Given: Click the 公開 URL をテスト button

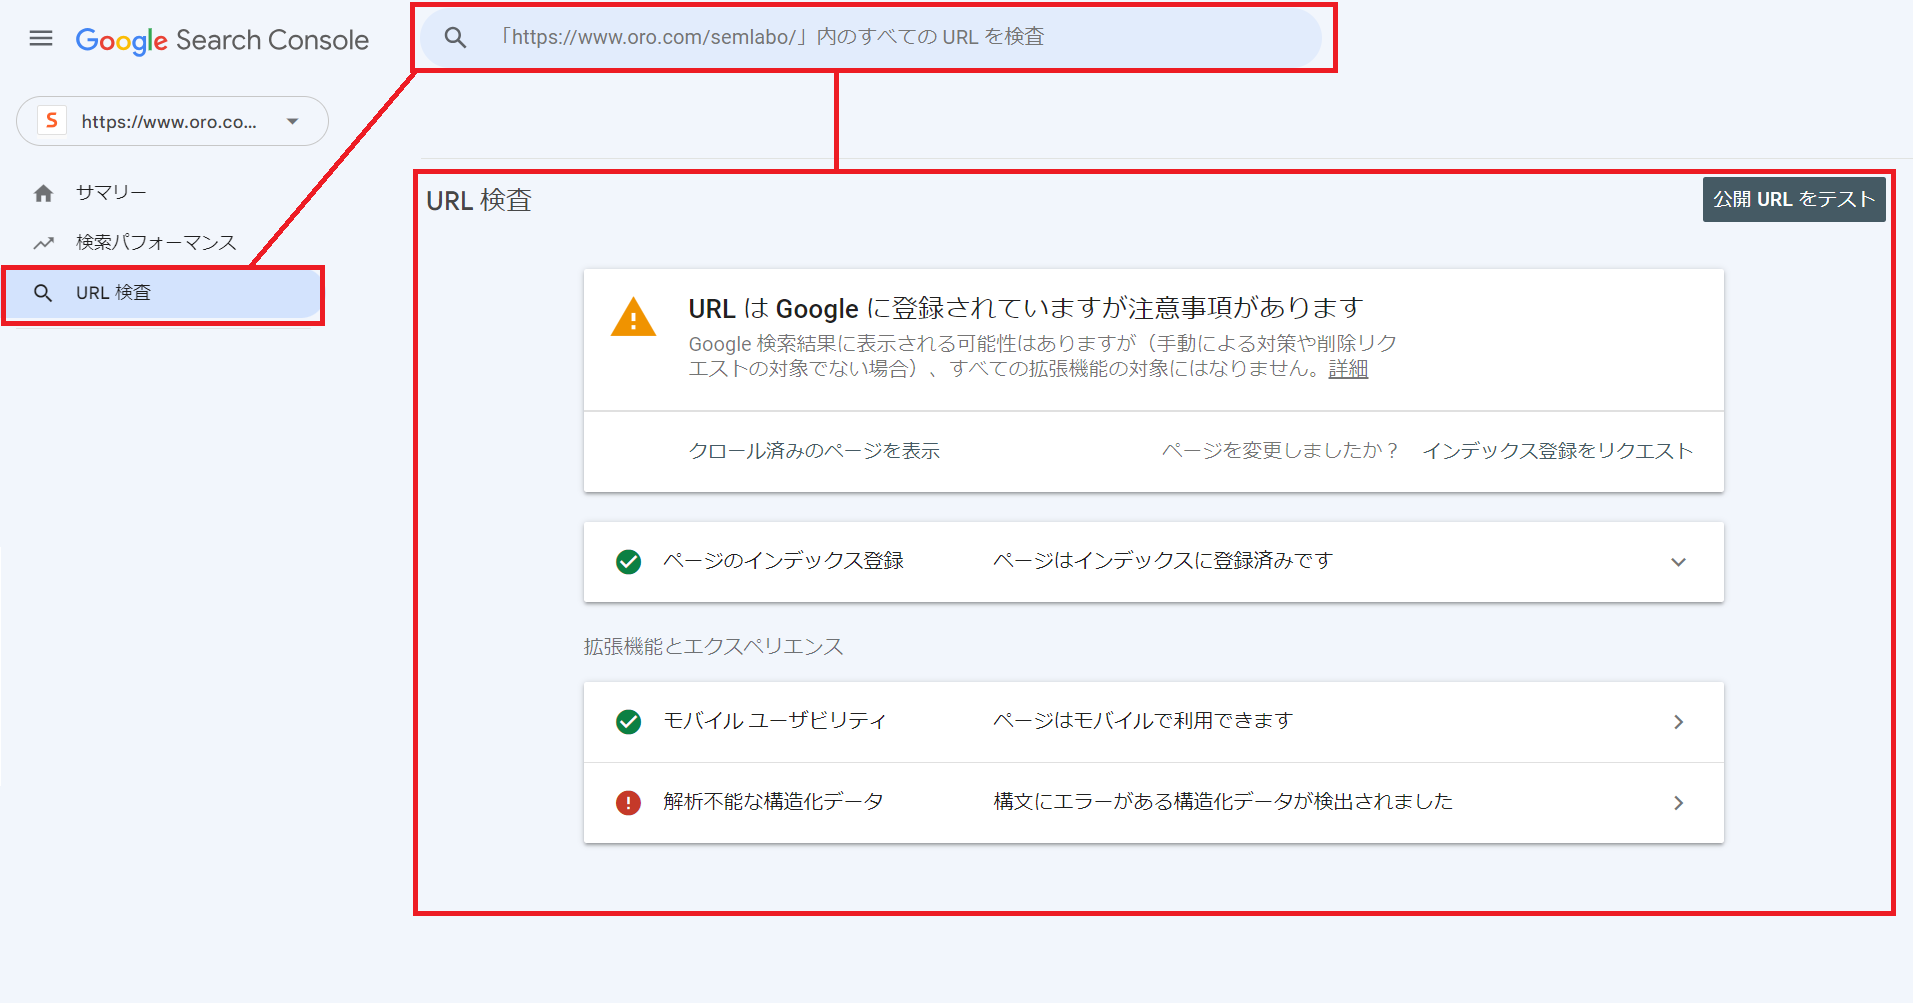Looking at the screenshot, I should point(1793,198).
